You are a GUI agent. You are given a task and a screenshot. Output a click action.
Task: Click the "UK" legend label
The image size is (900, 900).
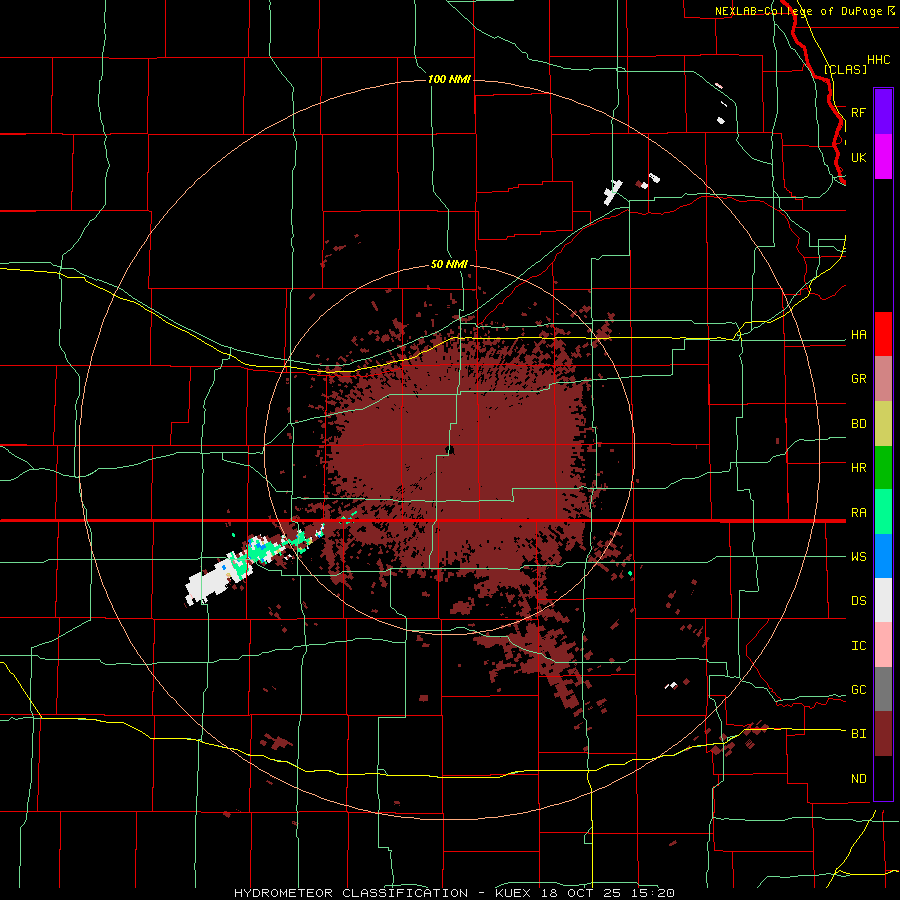(x=858, y=157)
